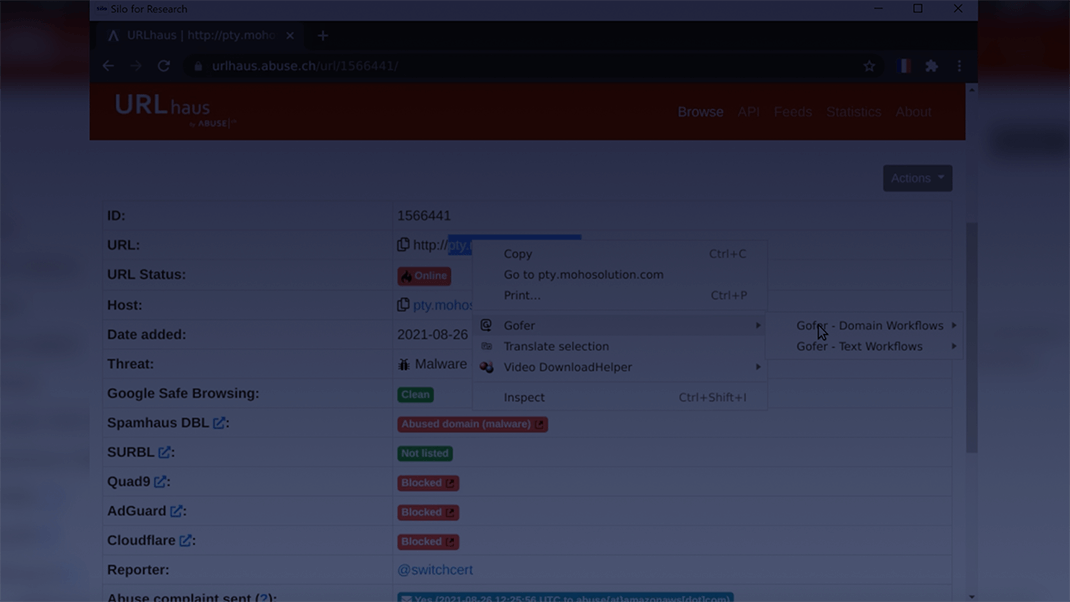Viewport: 1070px width, 602px height.
Task: Open AdGuard external link icon
Action: click(176, 511)
